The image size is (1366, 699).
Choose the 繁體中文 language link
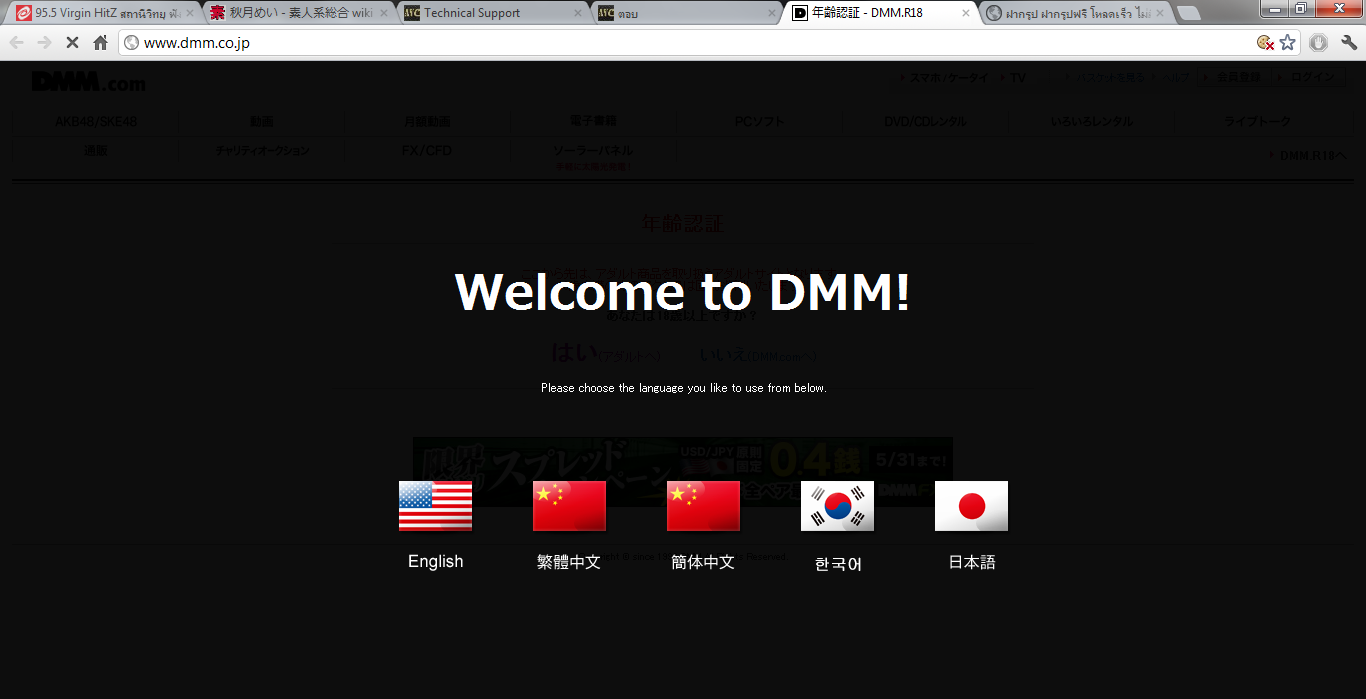point(569,562)
